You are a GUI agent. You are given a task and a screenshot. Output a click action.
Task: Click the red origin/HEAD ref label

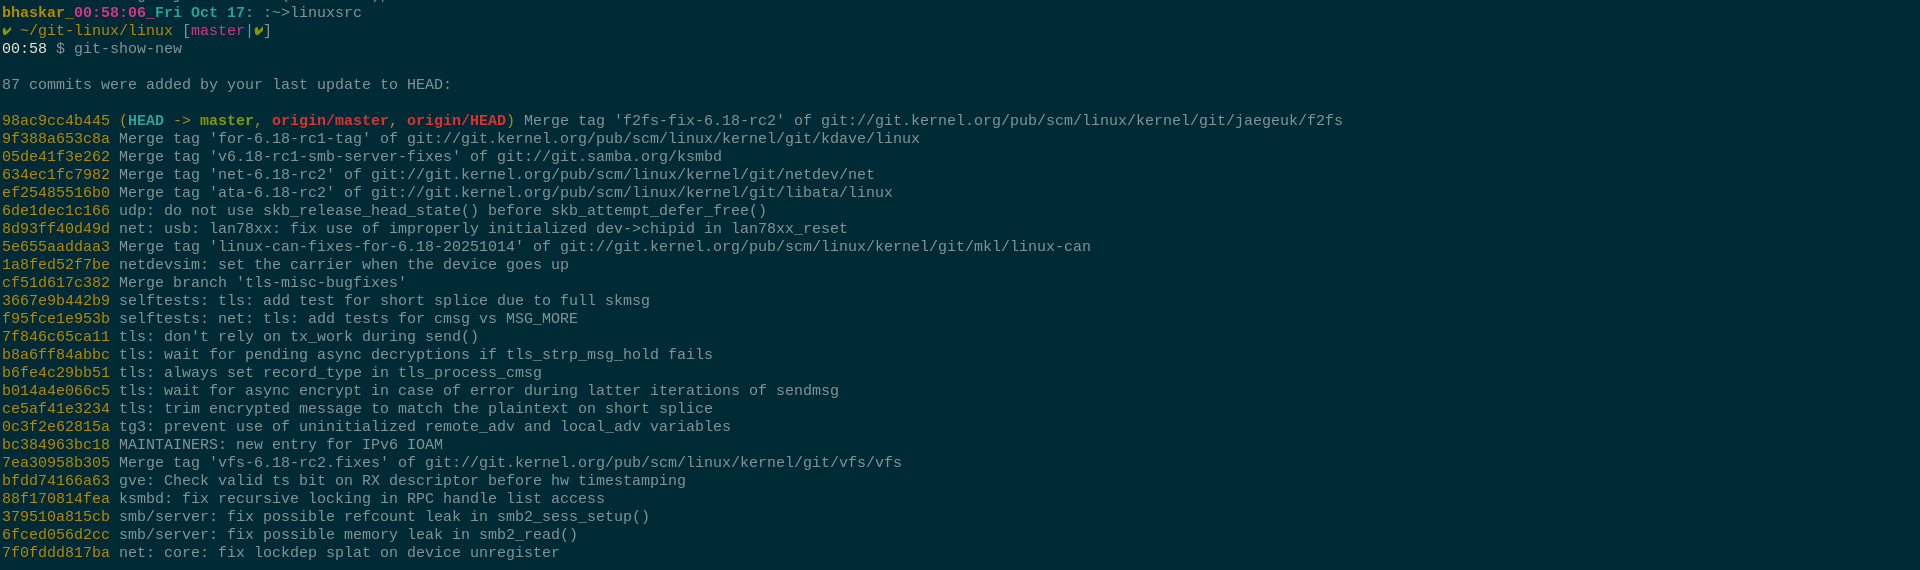point(456,121)
